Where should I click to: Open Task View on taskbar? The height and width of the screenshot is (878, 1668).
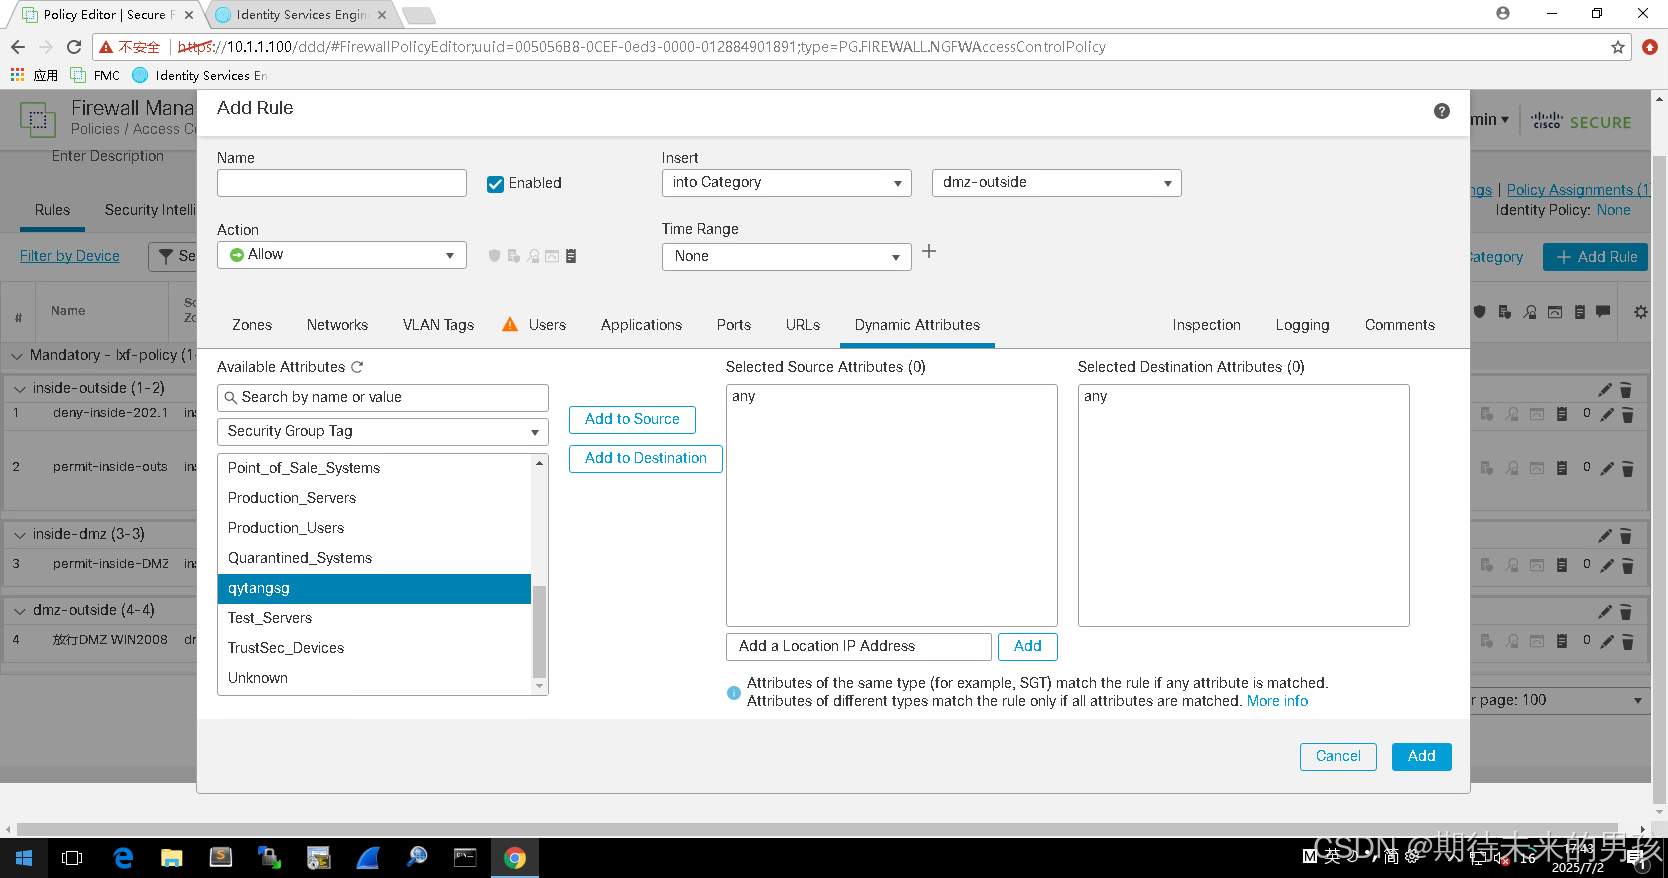(x=72, y=858)
